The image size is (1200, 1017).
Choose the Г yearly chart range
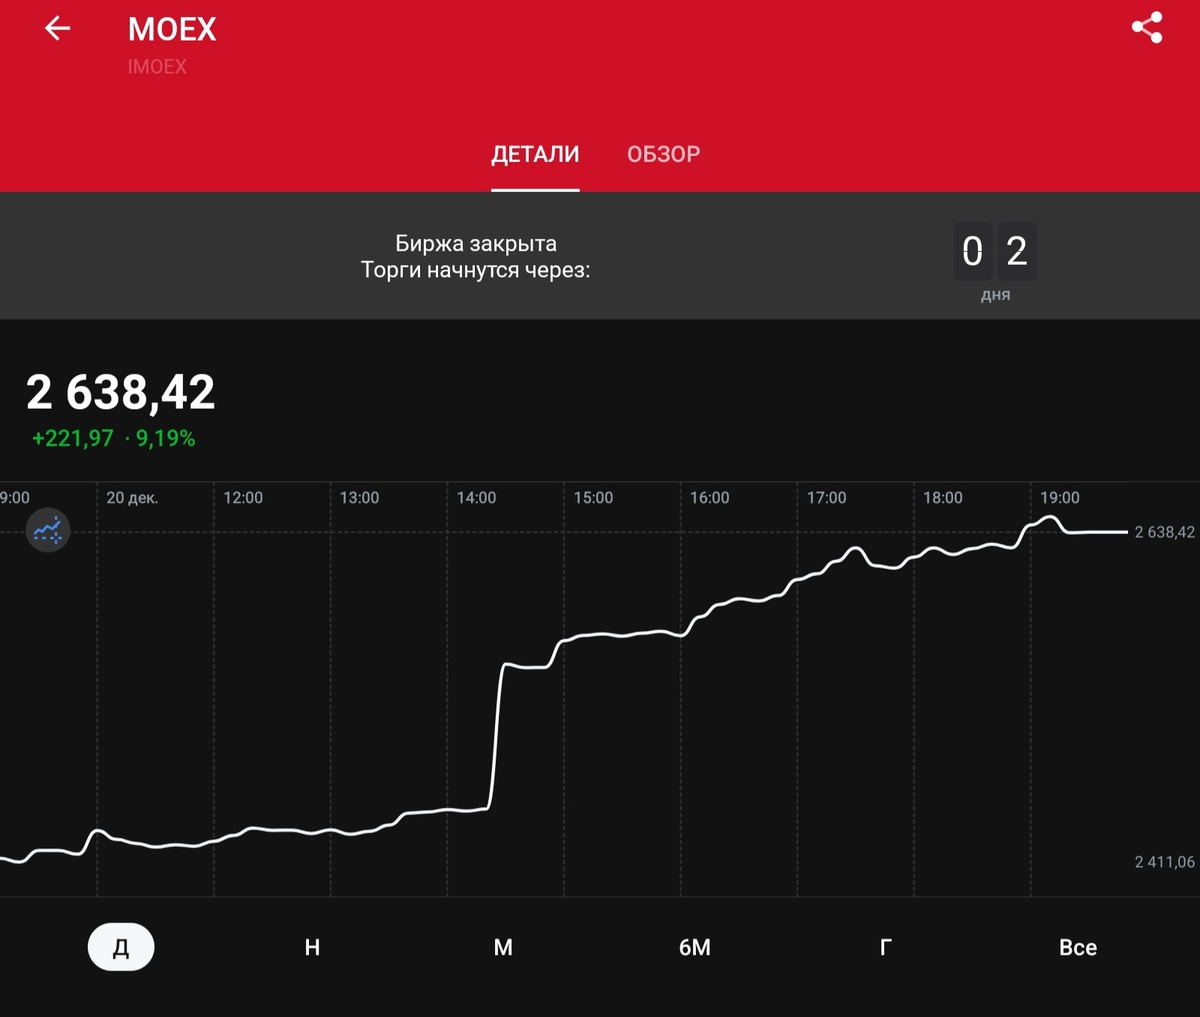(x=886, y=947)
